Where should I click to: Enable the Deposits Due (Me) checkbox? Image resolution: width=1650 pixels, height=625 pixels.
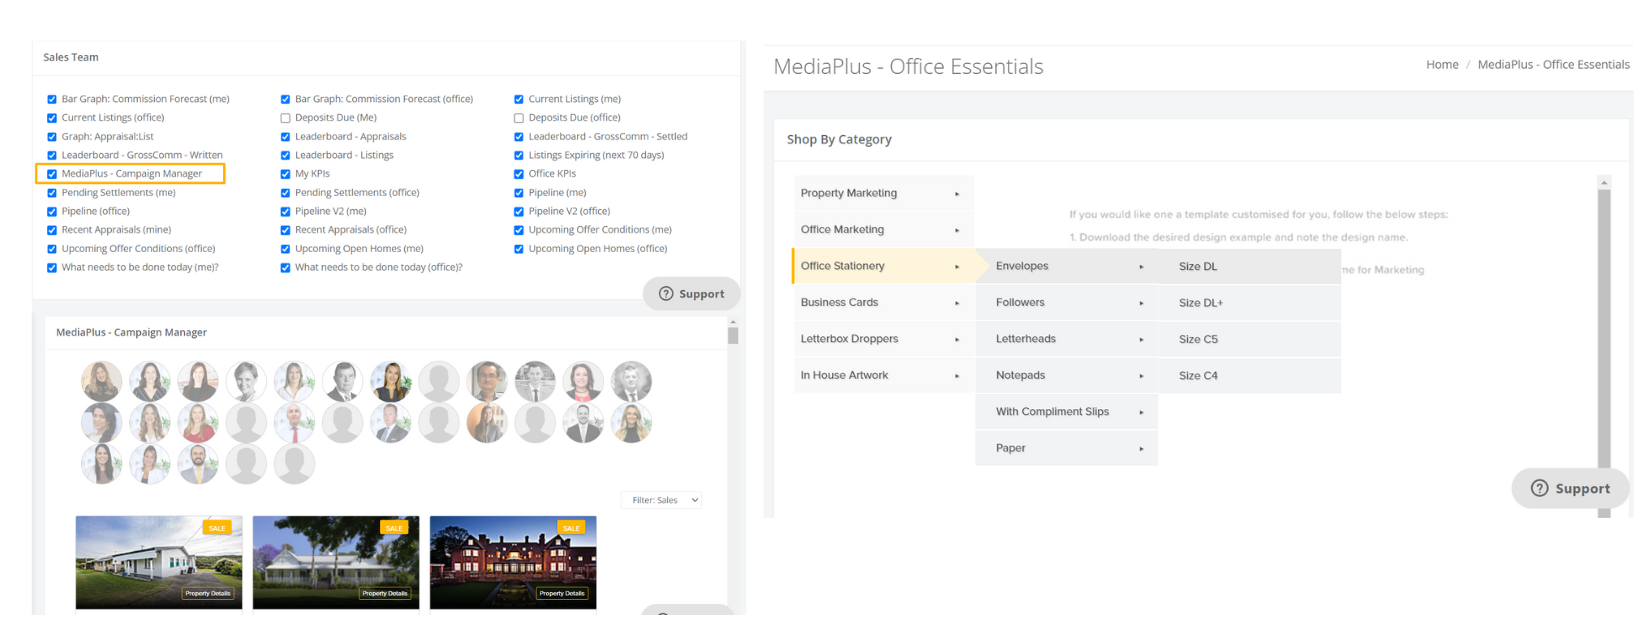[285, 118]
